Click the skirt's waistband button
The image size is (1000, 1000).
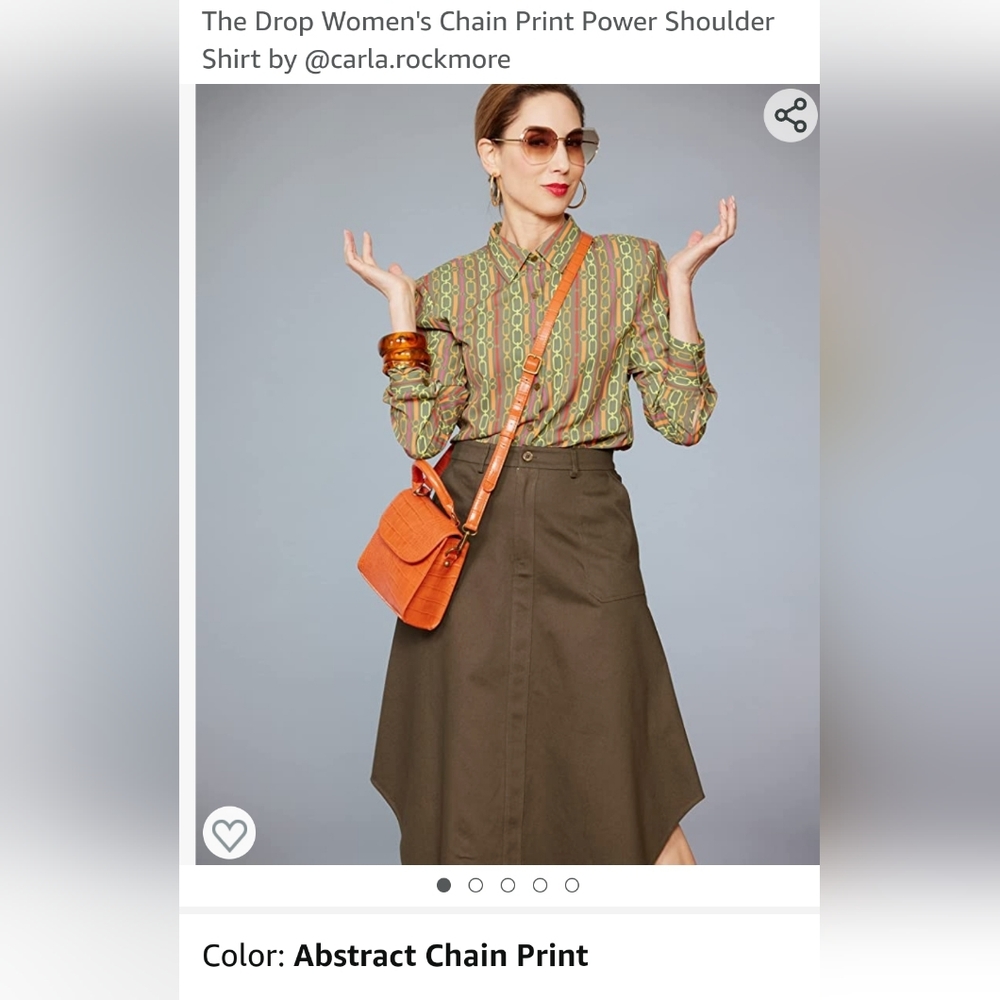point(527,456)
